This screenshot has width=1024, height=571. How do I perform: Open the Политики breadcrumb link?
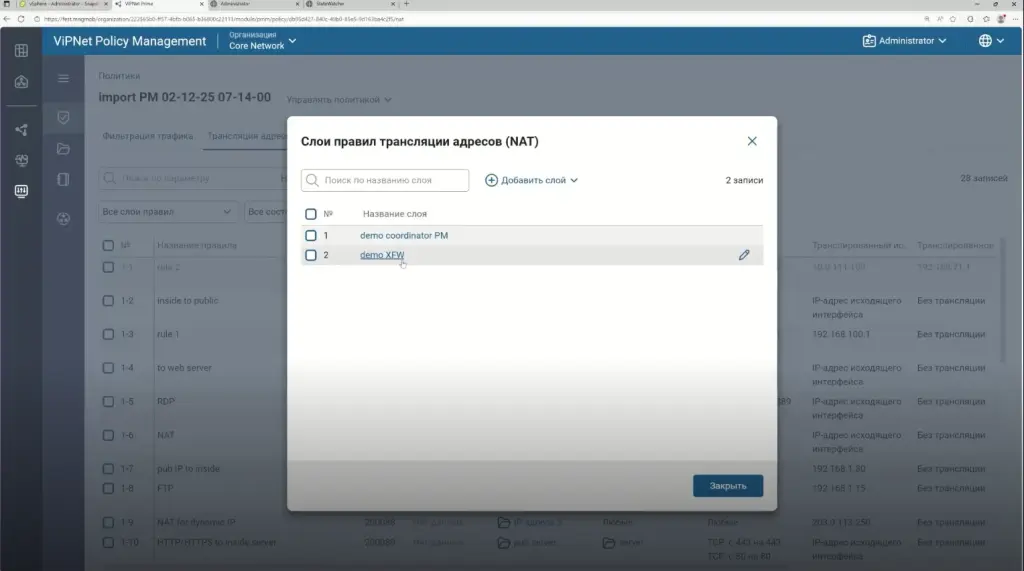pyautogui.click(x=119, y=76)
